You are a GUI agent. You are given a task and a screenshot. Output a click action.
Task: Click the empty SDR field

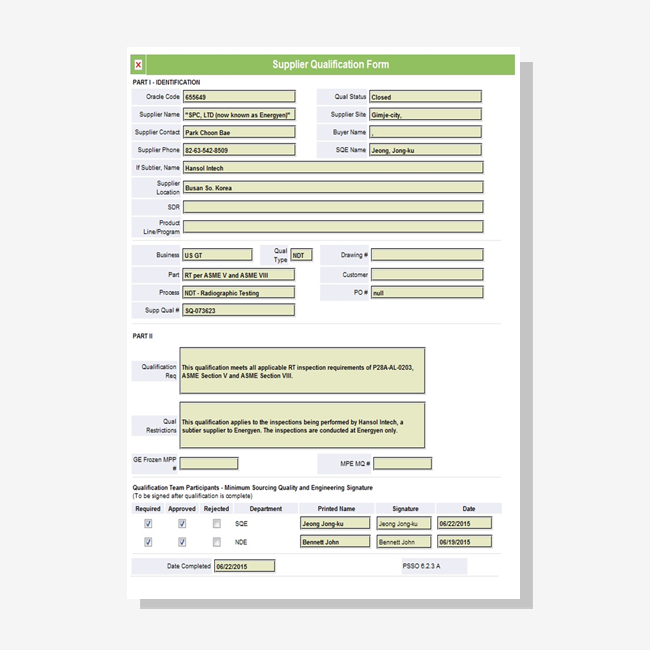pos(333,207)
